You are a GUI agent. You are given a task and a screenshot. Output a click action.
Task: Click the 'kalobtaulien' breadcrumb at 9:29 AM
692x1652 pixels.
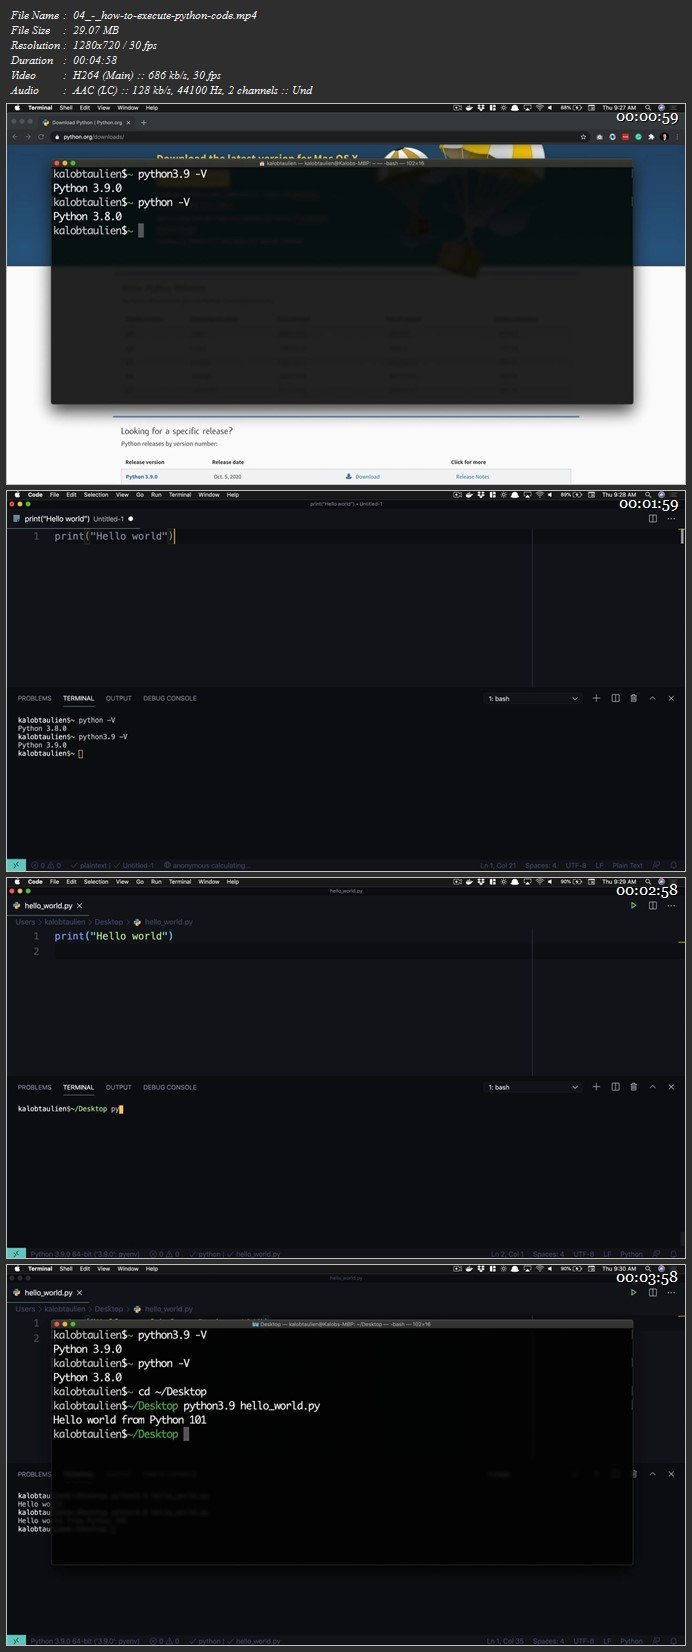coord(65,922)
